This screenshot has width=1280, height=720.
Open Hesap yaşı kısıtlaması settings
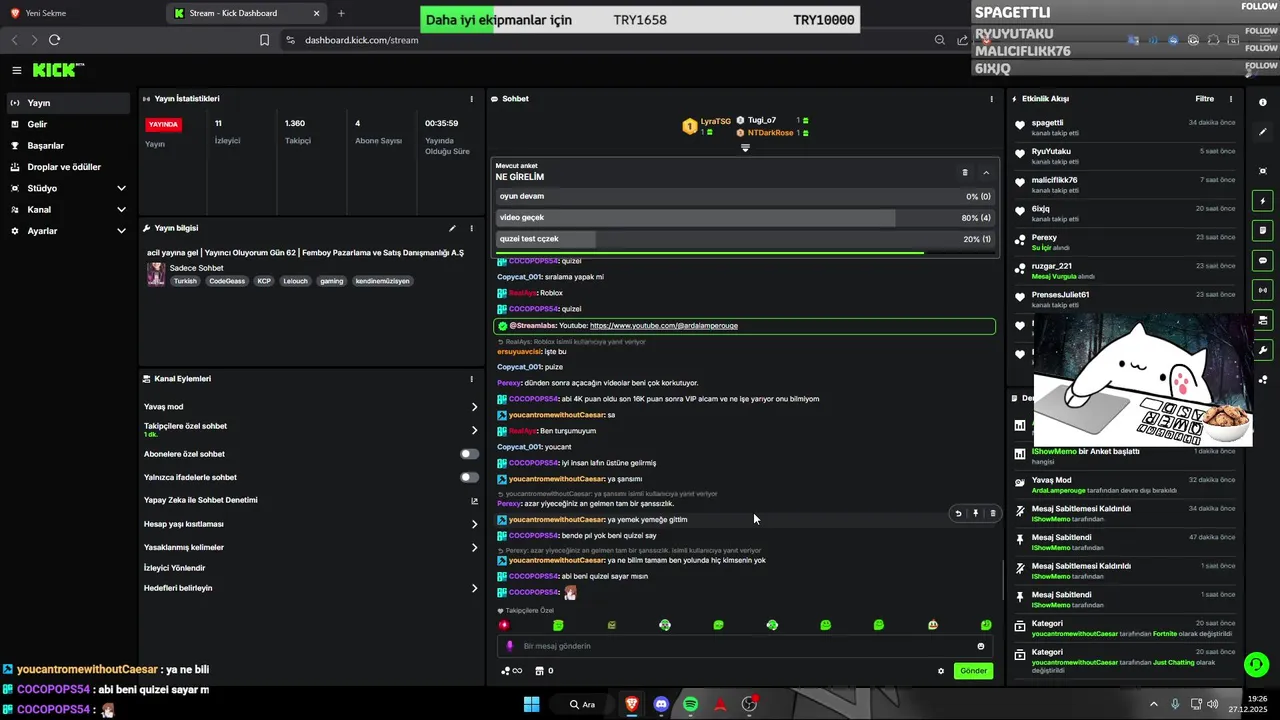coord(311,524)
